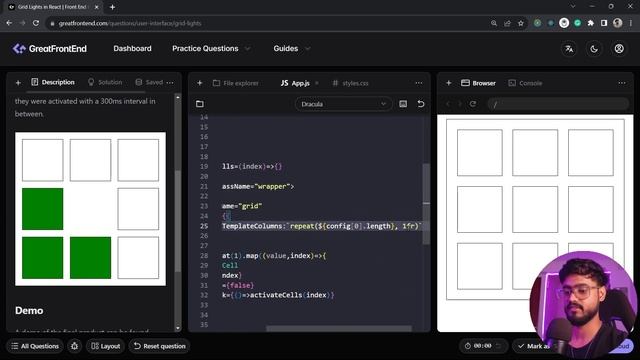Click the code format icon beside theme
The height and width of the screenshot is (360, 640).
coord(403,104)
